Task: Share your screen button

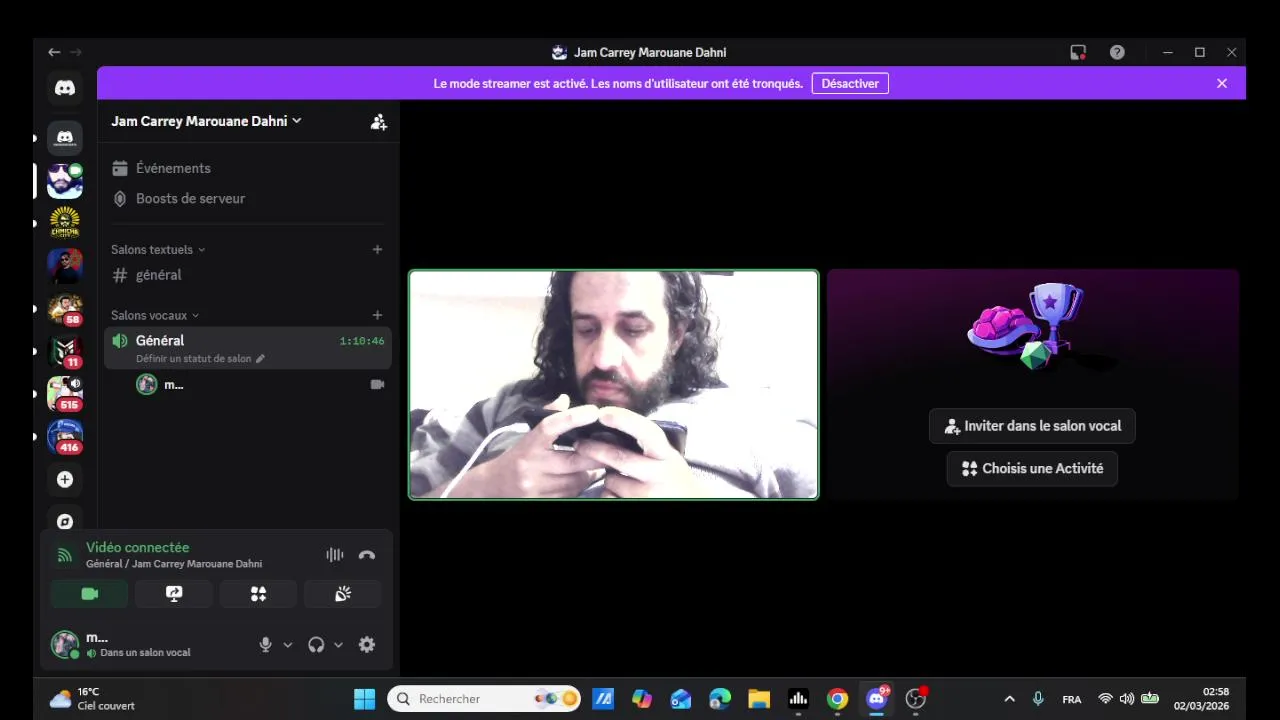Action: click(x=174, y=594)
